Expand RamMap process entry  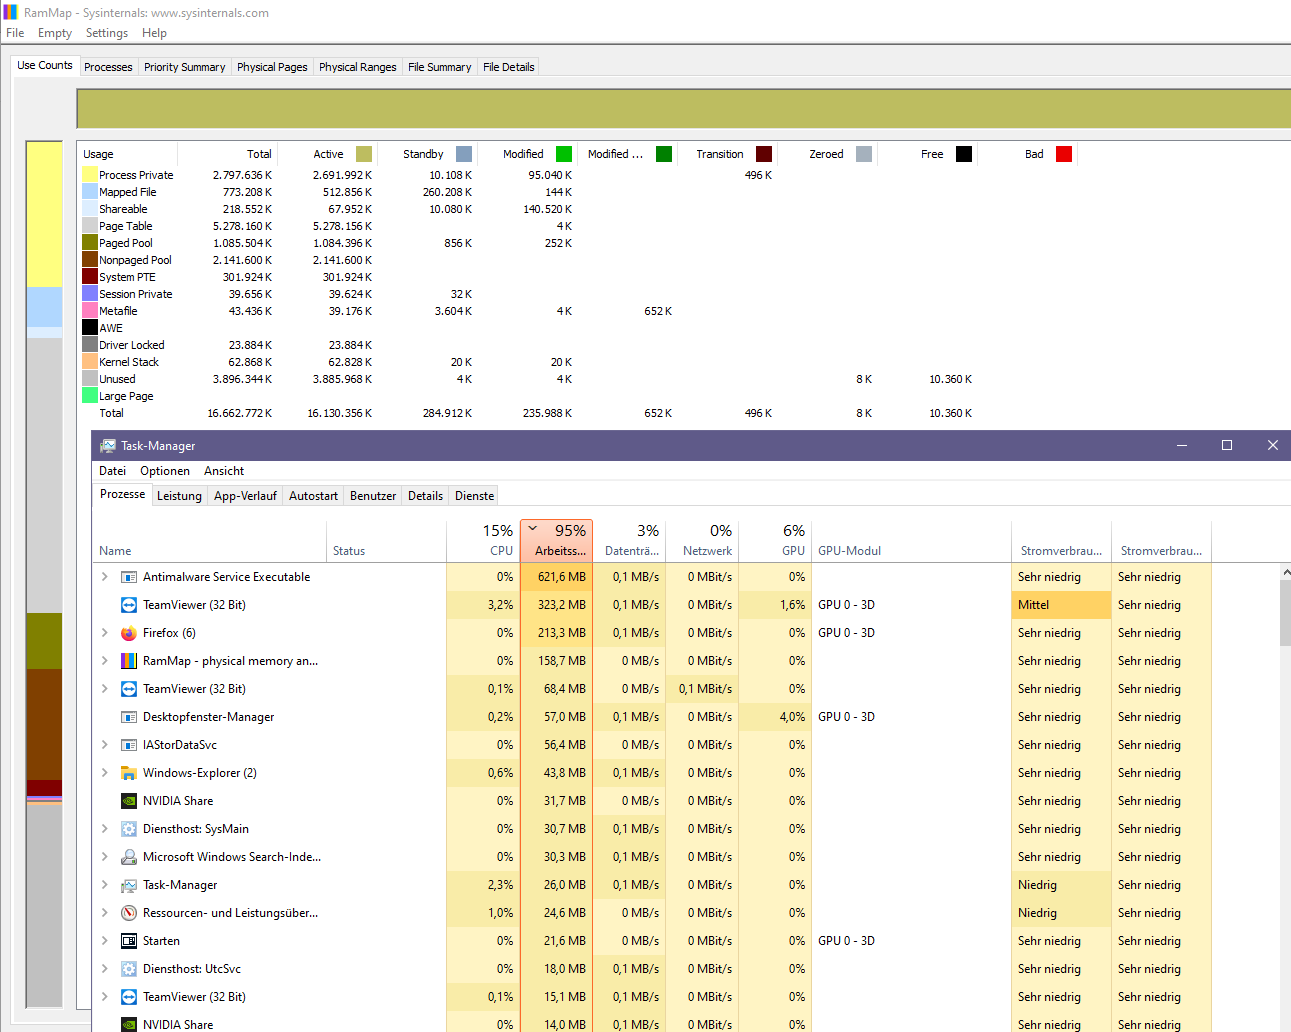coord(105,661)
